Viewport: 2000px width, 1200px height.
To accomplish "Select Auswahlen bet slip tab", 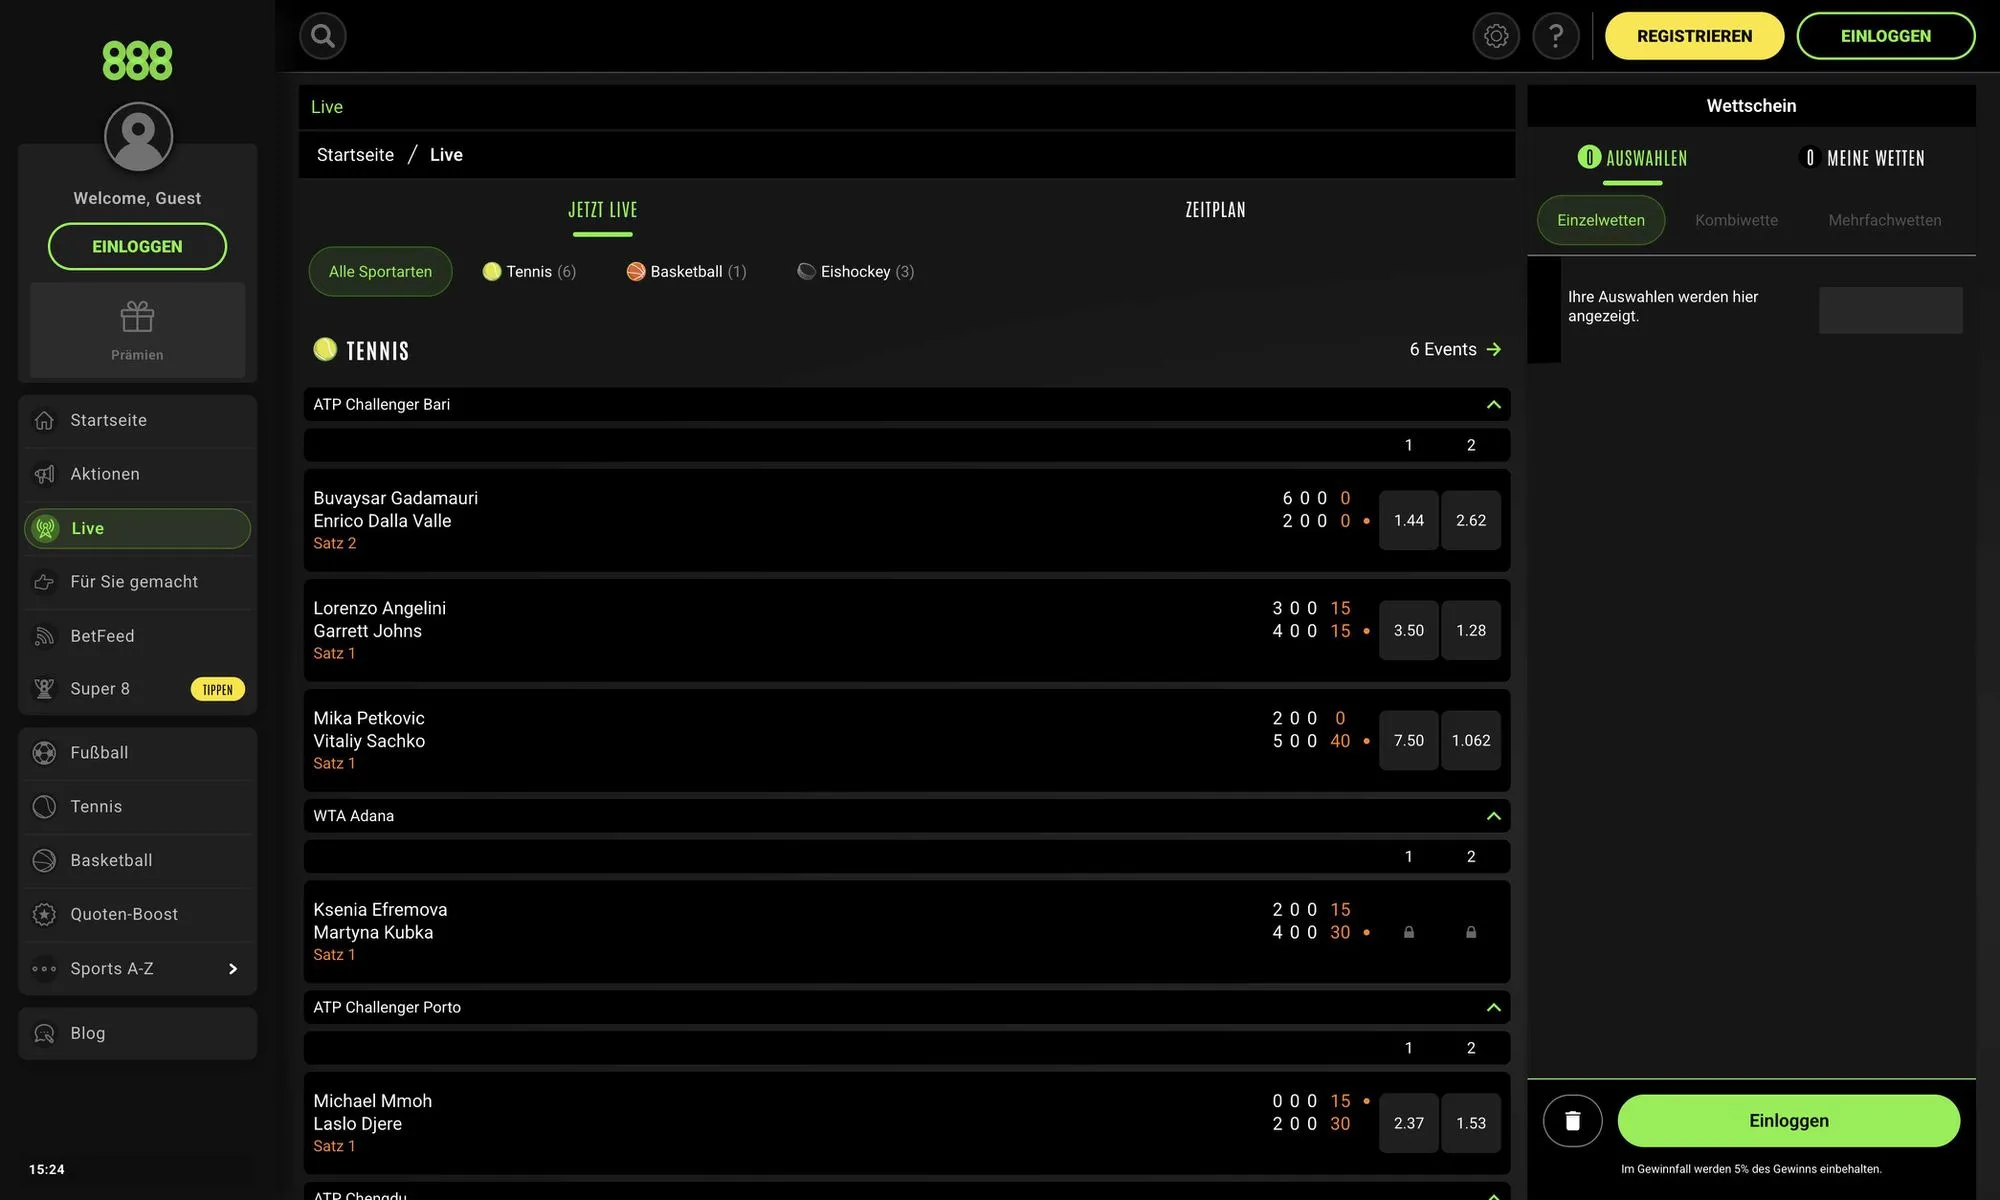I will (1632, 158).
